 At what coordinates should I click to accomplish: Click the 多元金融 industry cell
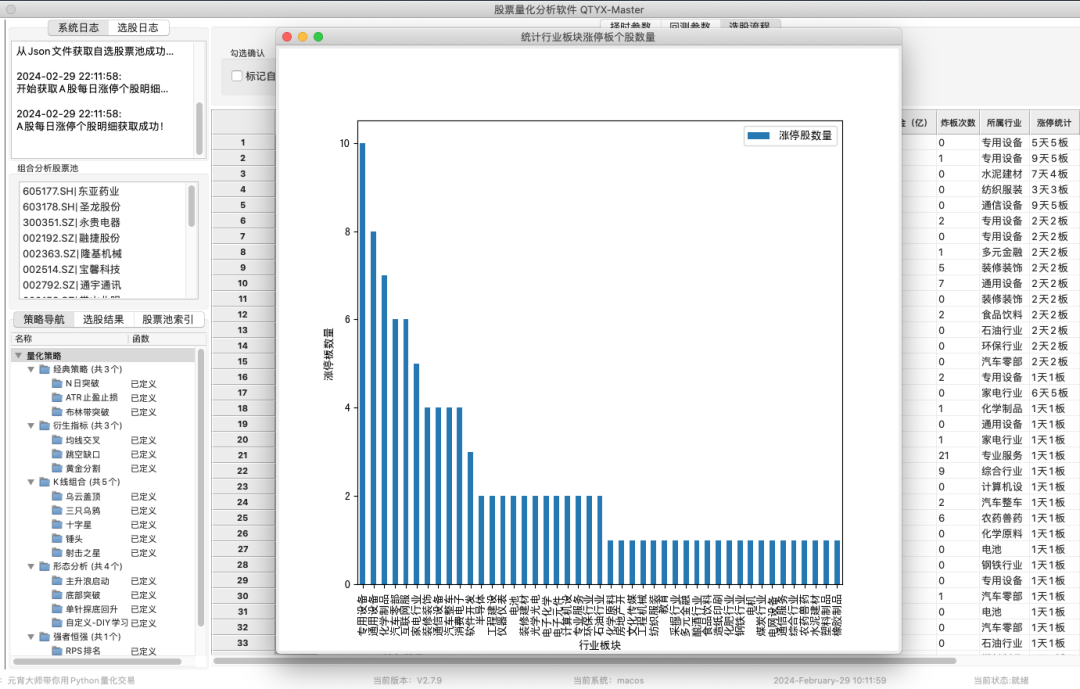pos(1002,252)
